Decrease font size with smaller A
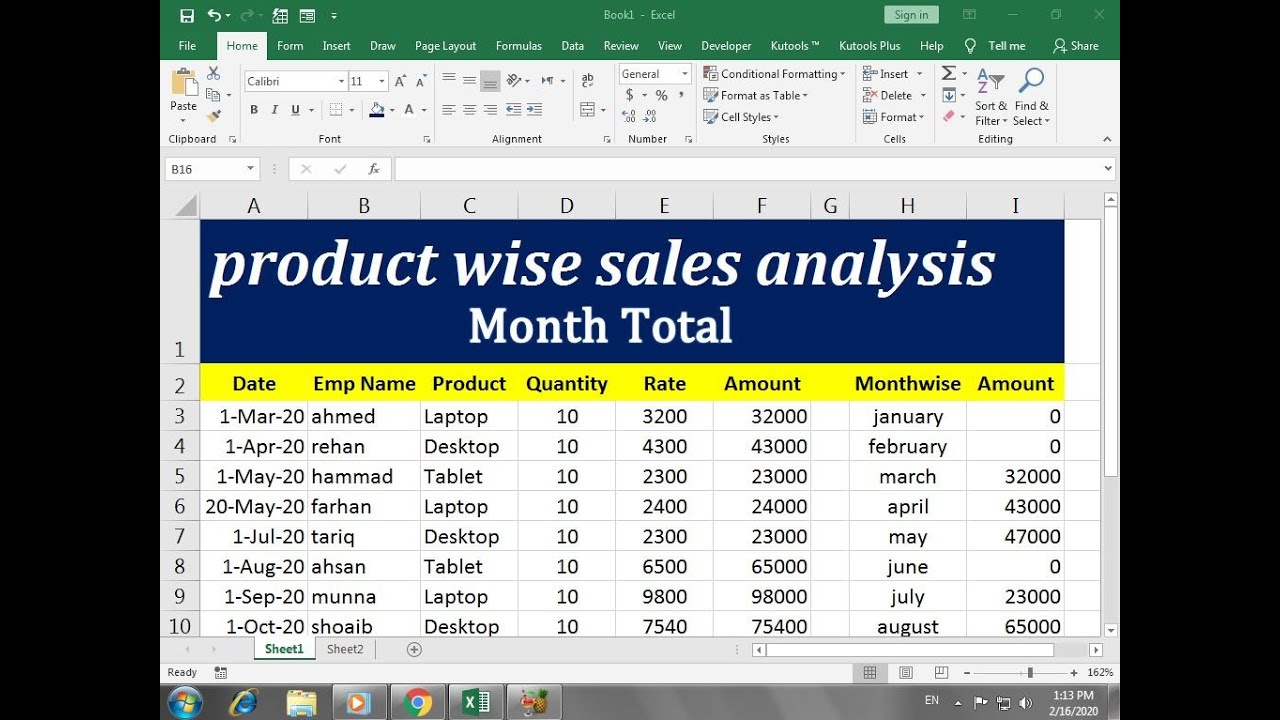Screen dimensions: 1280x720 tap(421, 81)
